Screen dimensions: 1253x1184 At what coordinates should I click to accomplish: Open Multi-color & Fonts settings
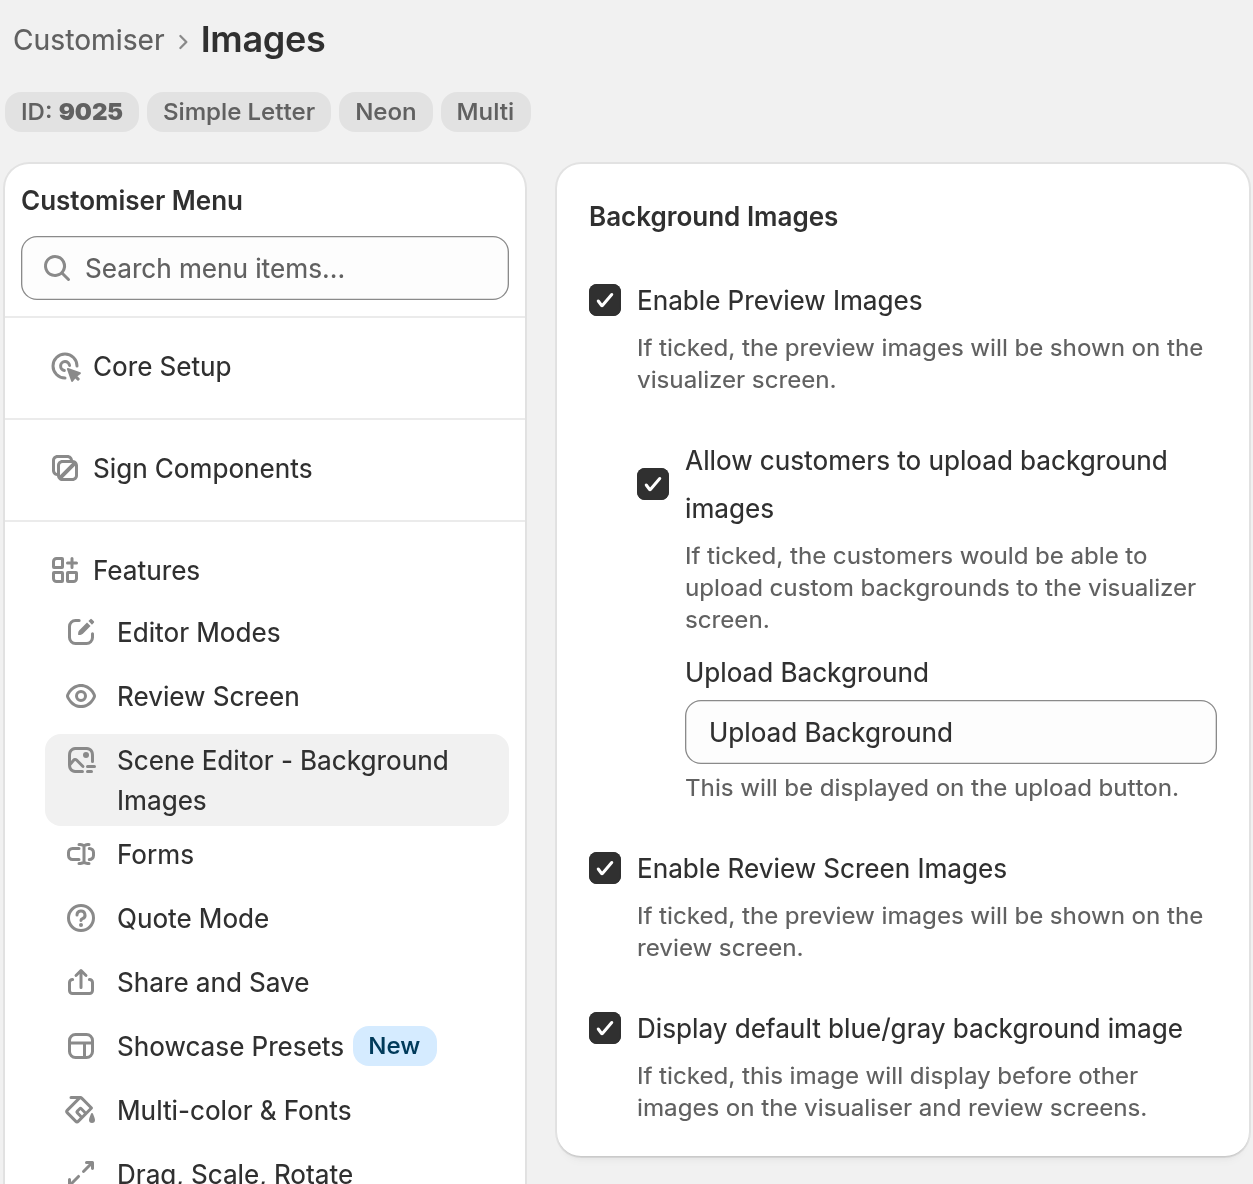tap(277, 1110)
